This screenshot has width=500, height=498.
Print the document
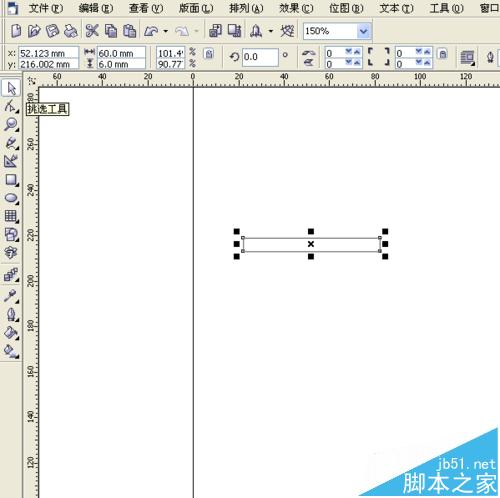click(x=70, y=31)
